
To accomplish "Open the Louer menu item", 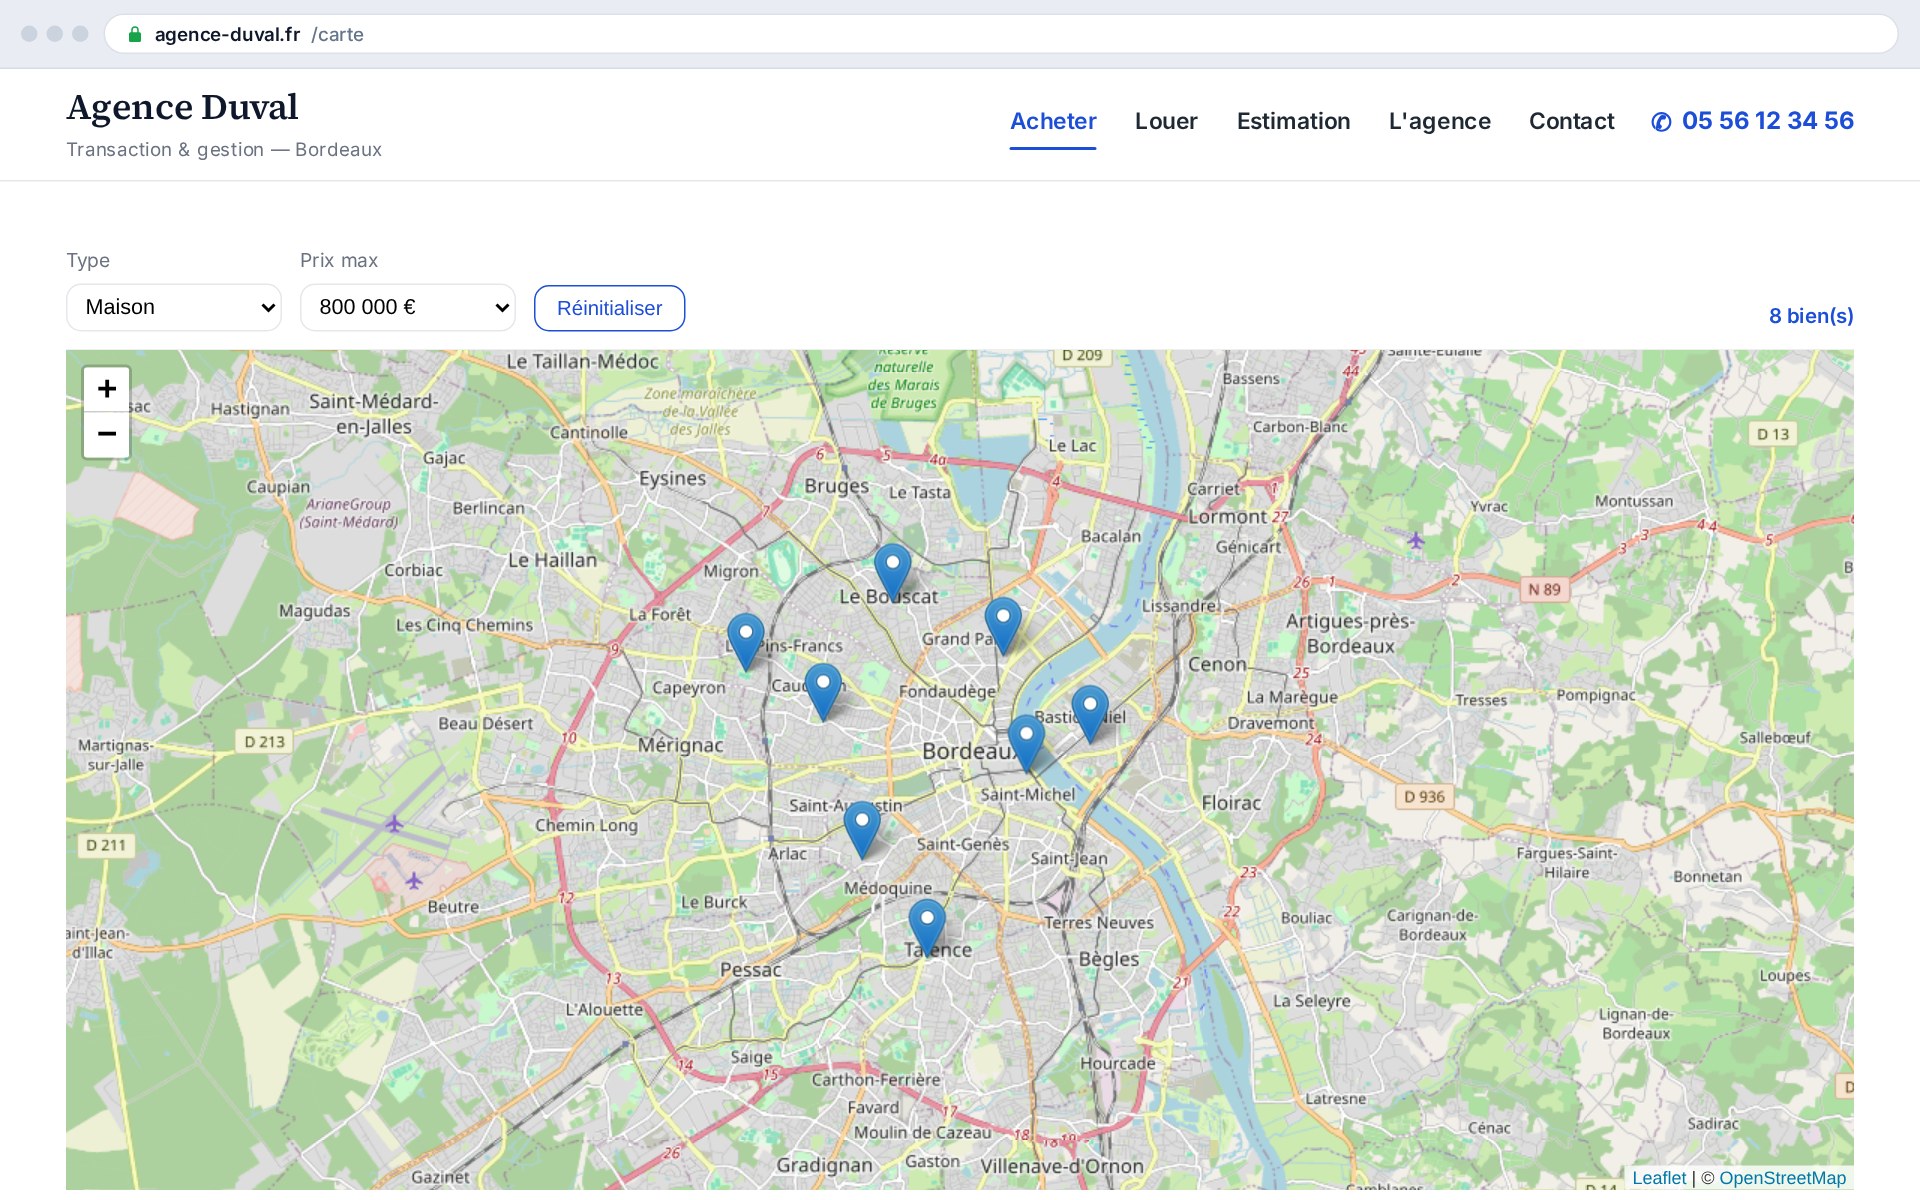I will (1166, 121).
